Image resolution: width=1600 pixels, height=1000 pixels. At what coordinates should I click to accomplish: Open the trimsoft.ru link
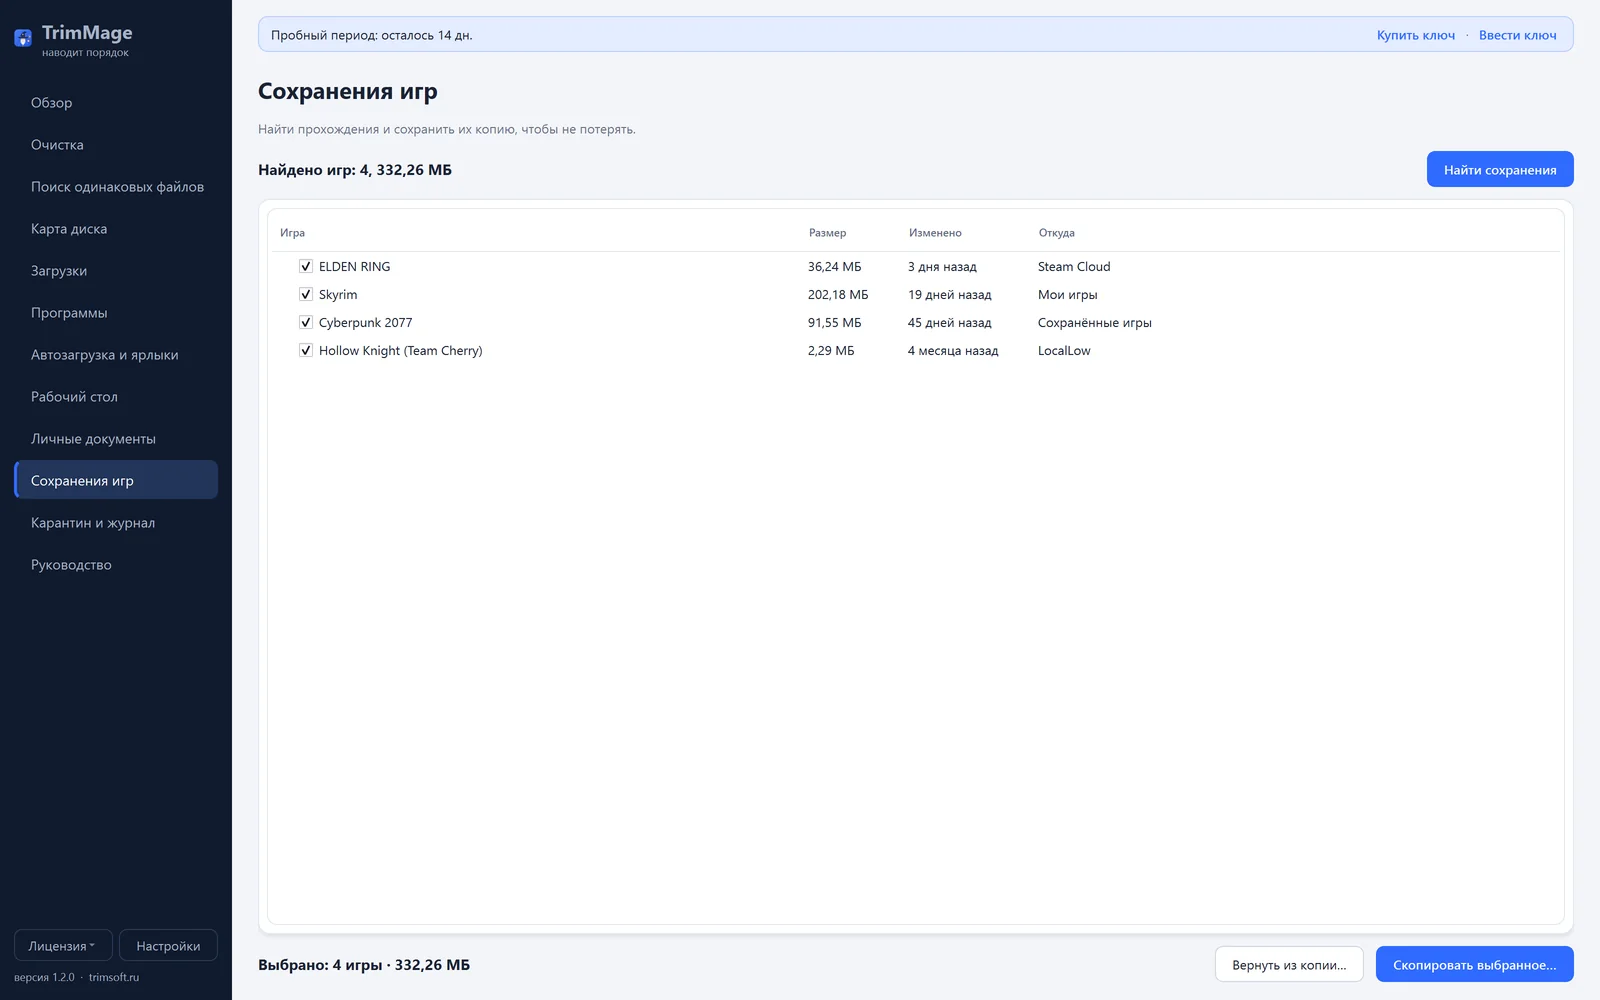click(114, 977)
